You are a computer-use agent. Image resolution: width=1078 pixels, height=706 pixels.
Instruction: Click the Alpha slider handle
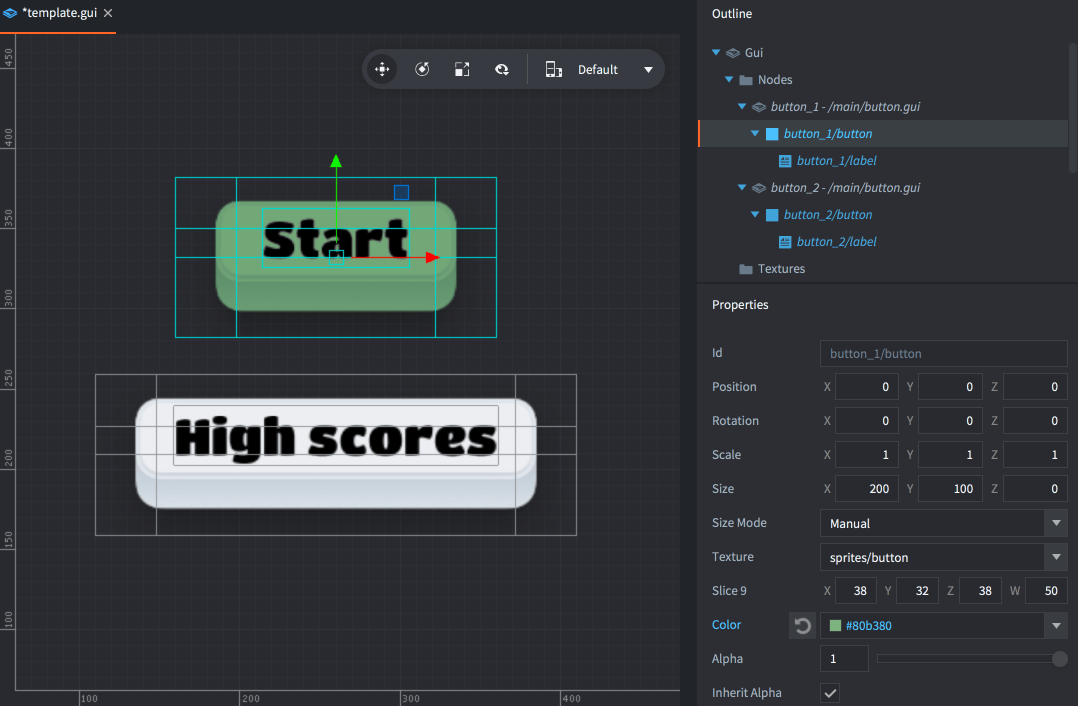[x=1060, y=659]
